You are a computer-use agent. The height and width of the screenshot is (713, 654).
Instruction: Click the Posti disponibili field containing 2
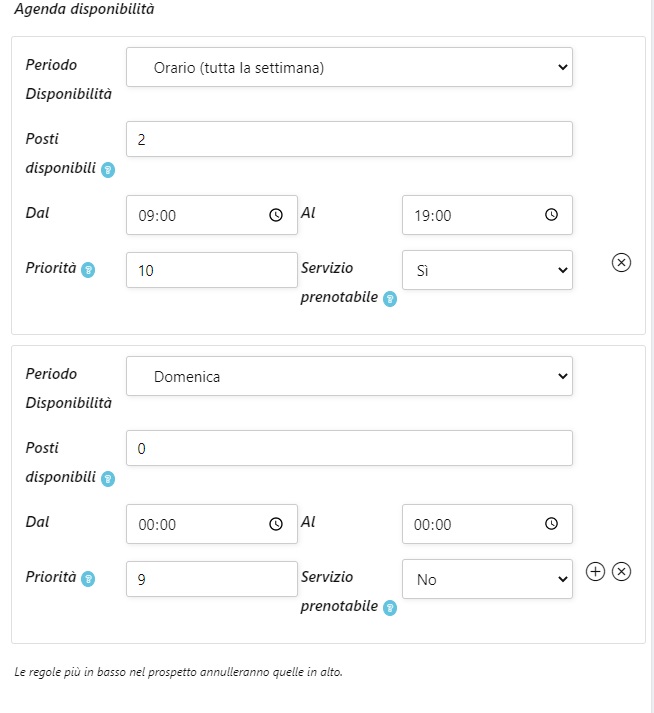pyautogui.click(x=349, y=139)
